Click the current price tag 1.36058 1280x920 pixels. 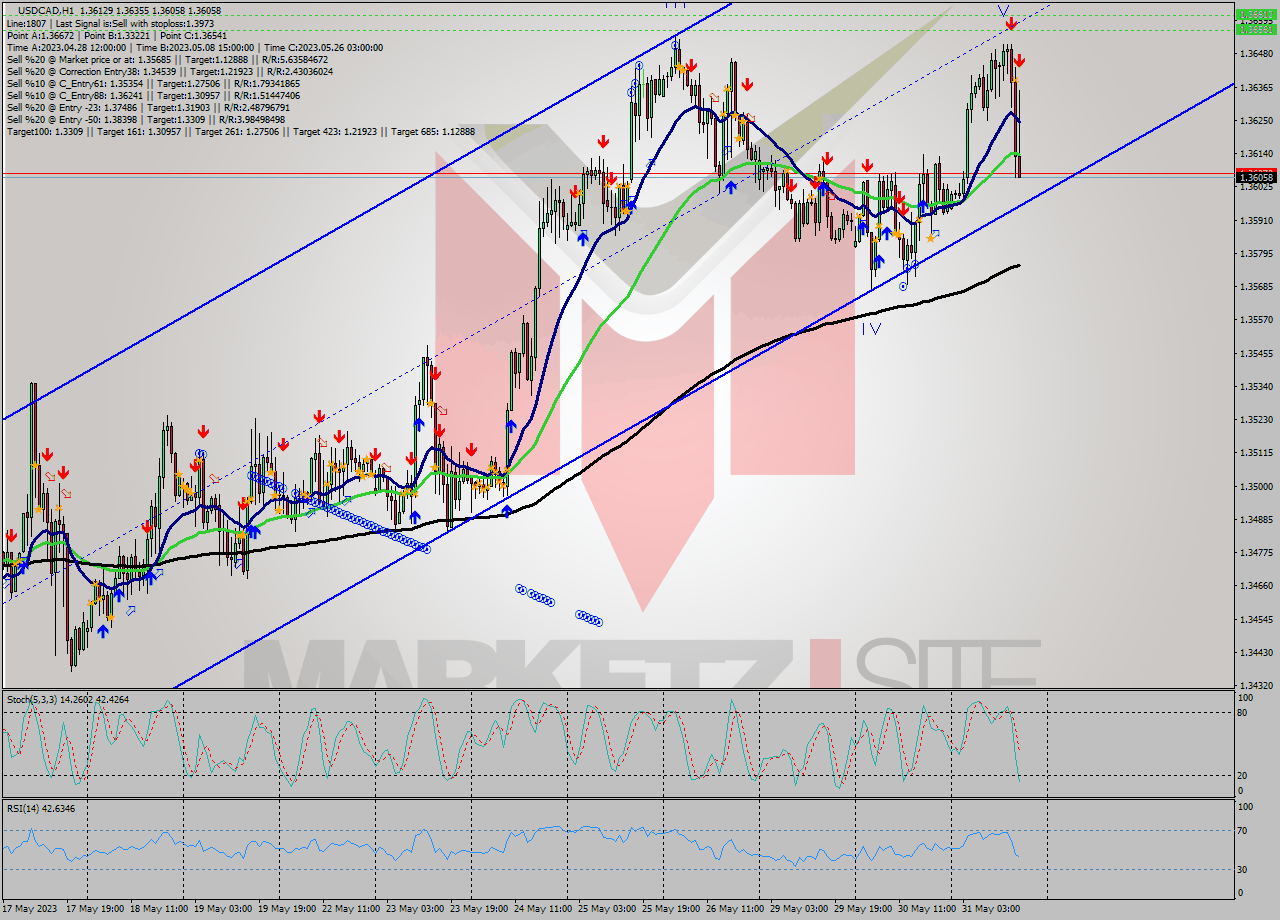(x=1256, y=178)
